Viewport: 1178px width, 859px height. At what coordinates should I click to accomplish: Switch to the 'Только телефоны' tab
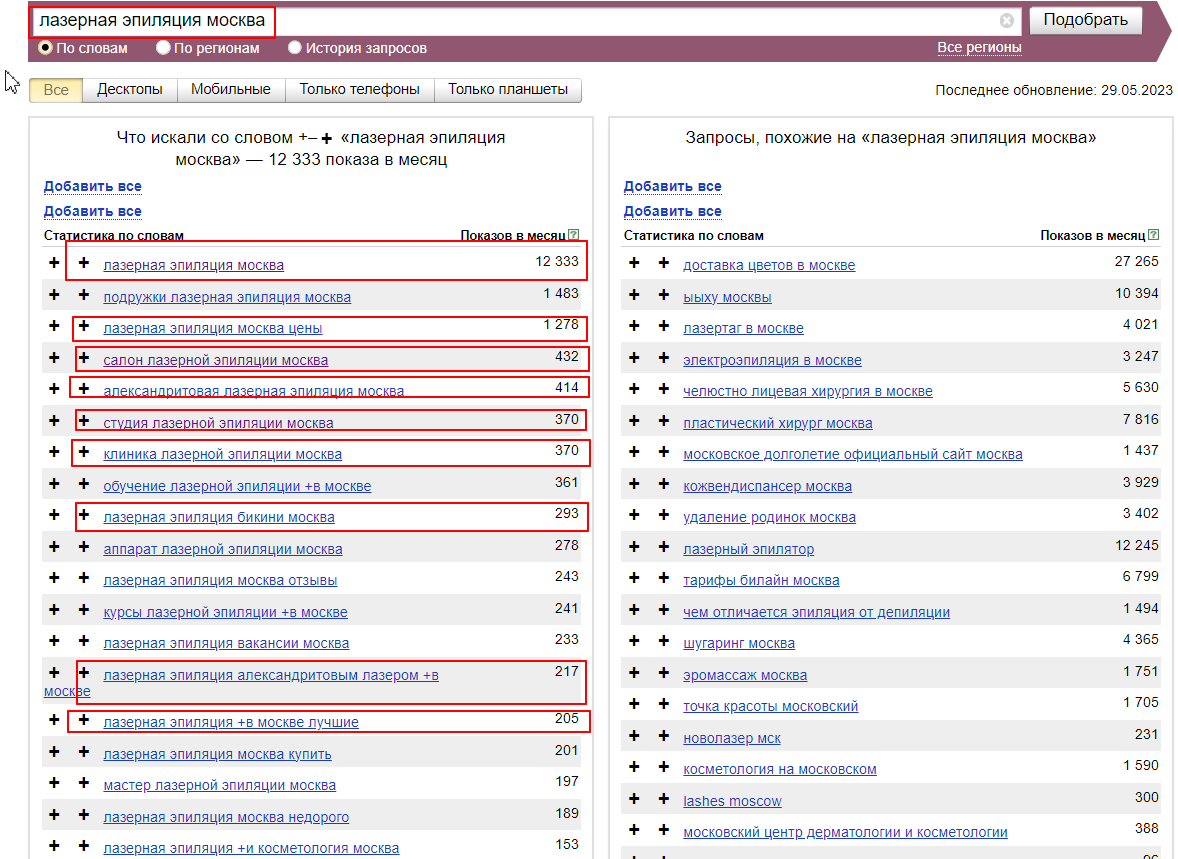359,90
